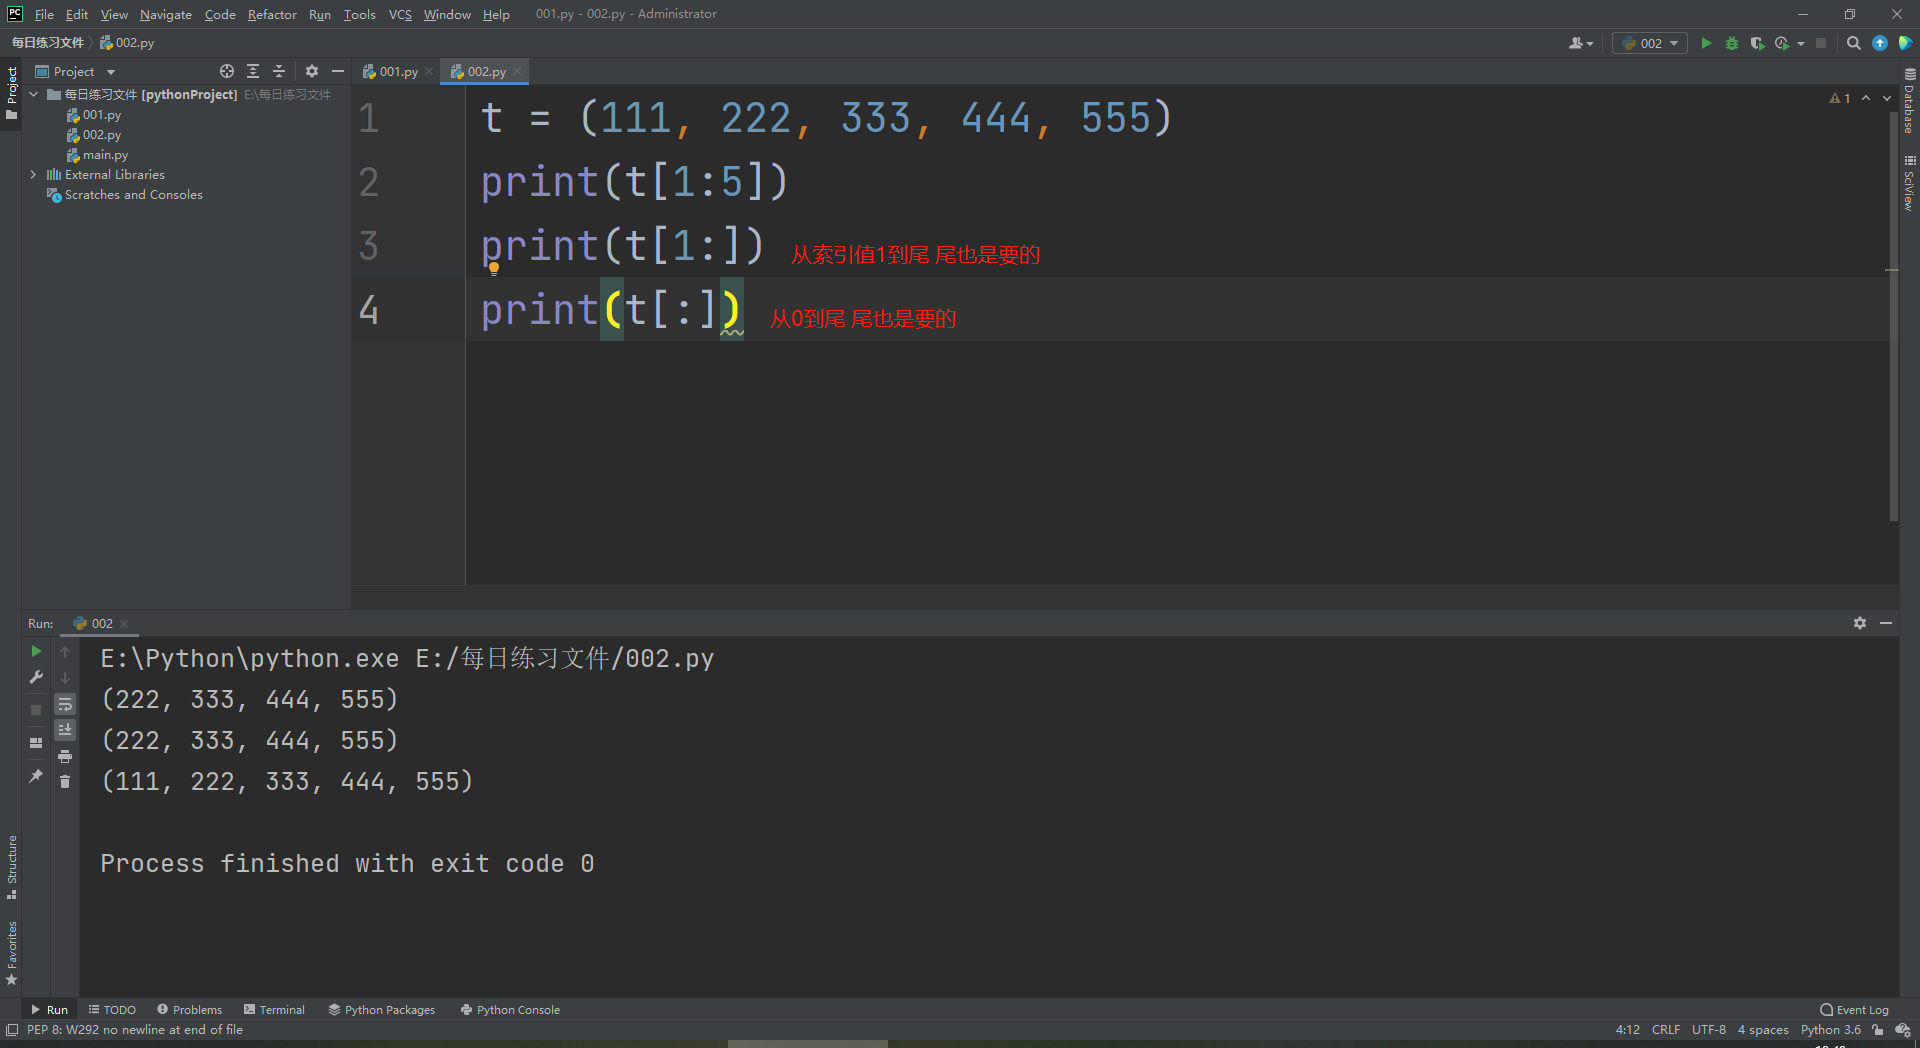Jump to the next highlighted error arrow

click(x=1887, y=98)
